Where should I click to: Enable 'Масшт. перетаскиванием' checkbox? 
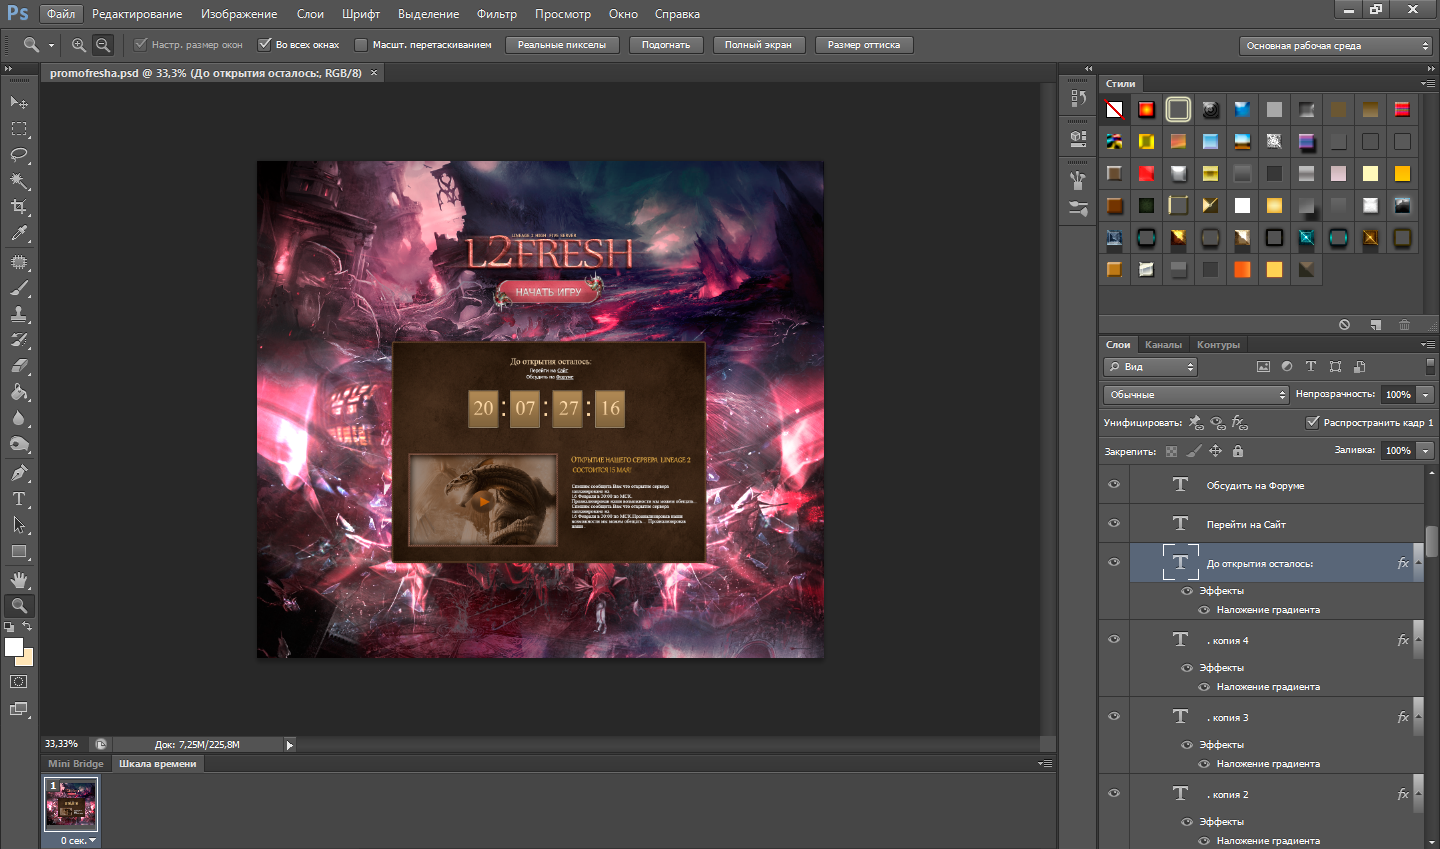361,45
